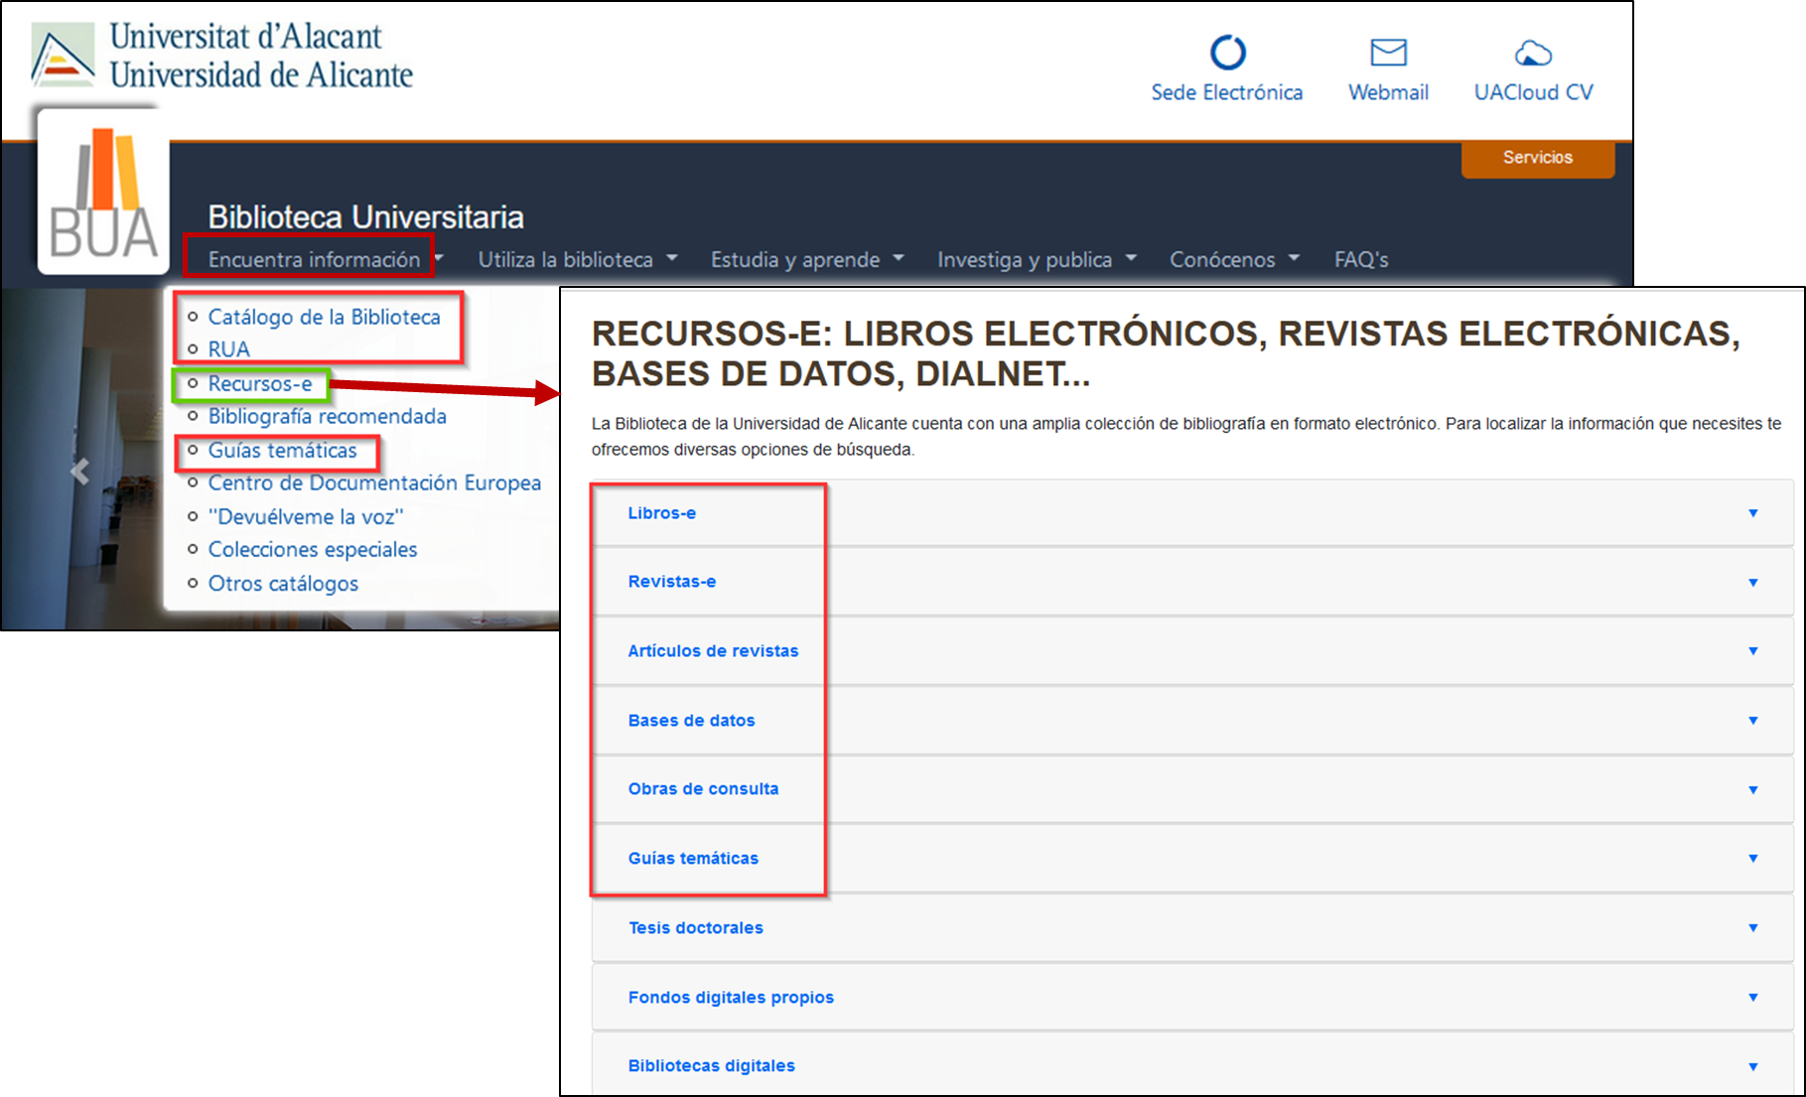Select Recursos-e from the menu list
The width and height of the screenshot is (1806, 1097).
tap(260, 384)
